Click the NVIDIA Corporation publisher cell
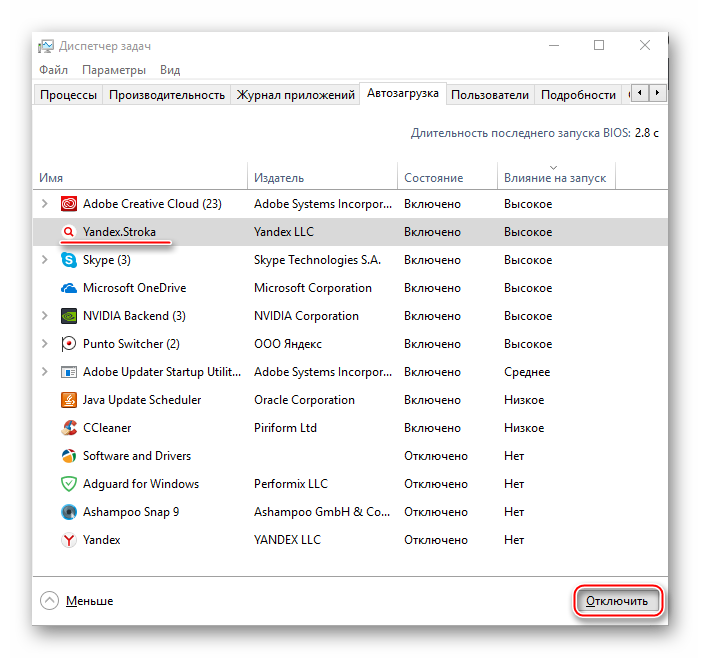 [306, 316]
